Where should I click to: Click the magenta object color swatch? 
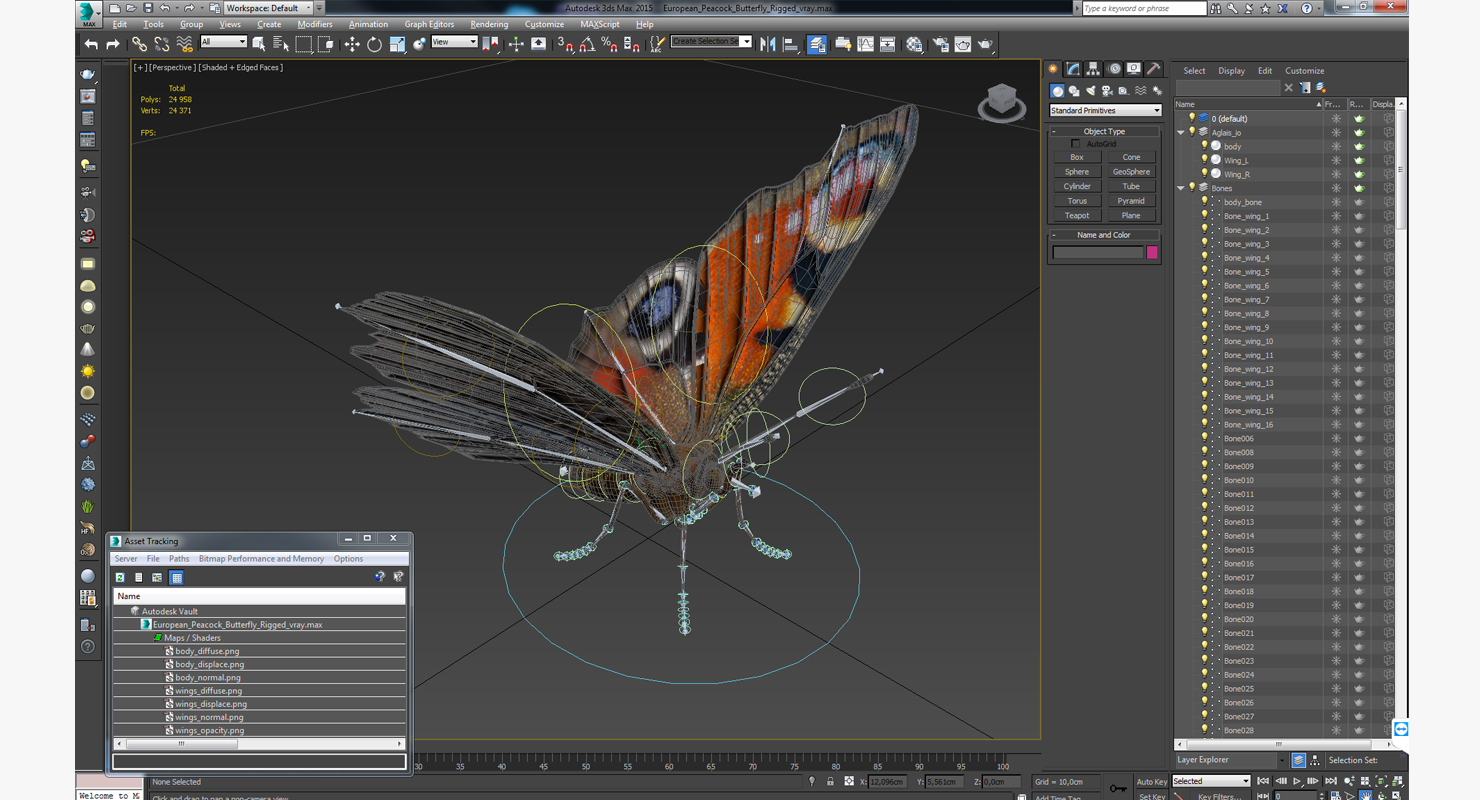1152,253
